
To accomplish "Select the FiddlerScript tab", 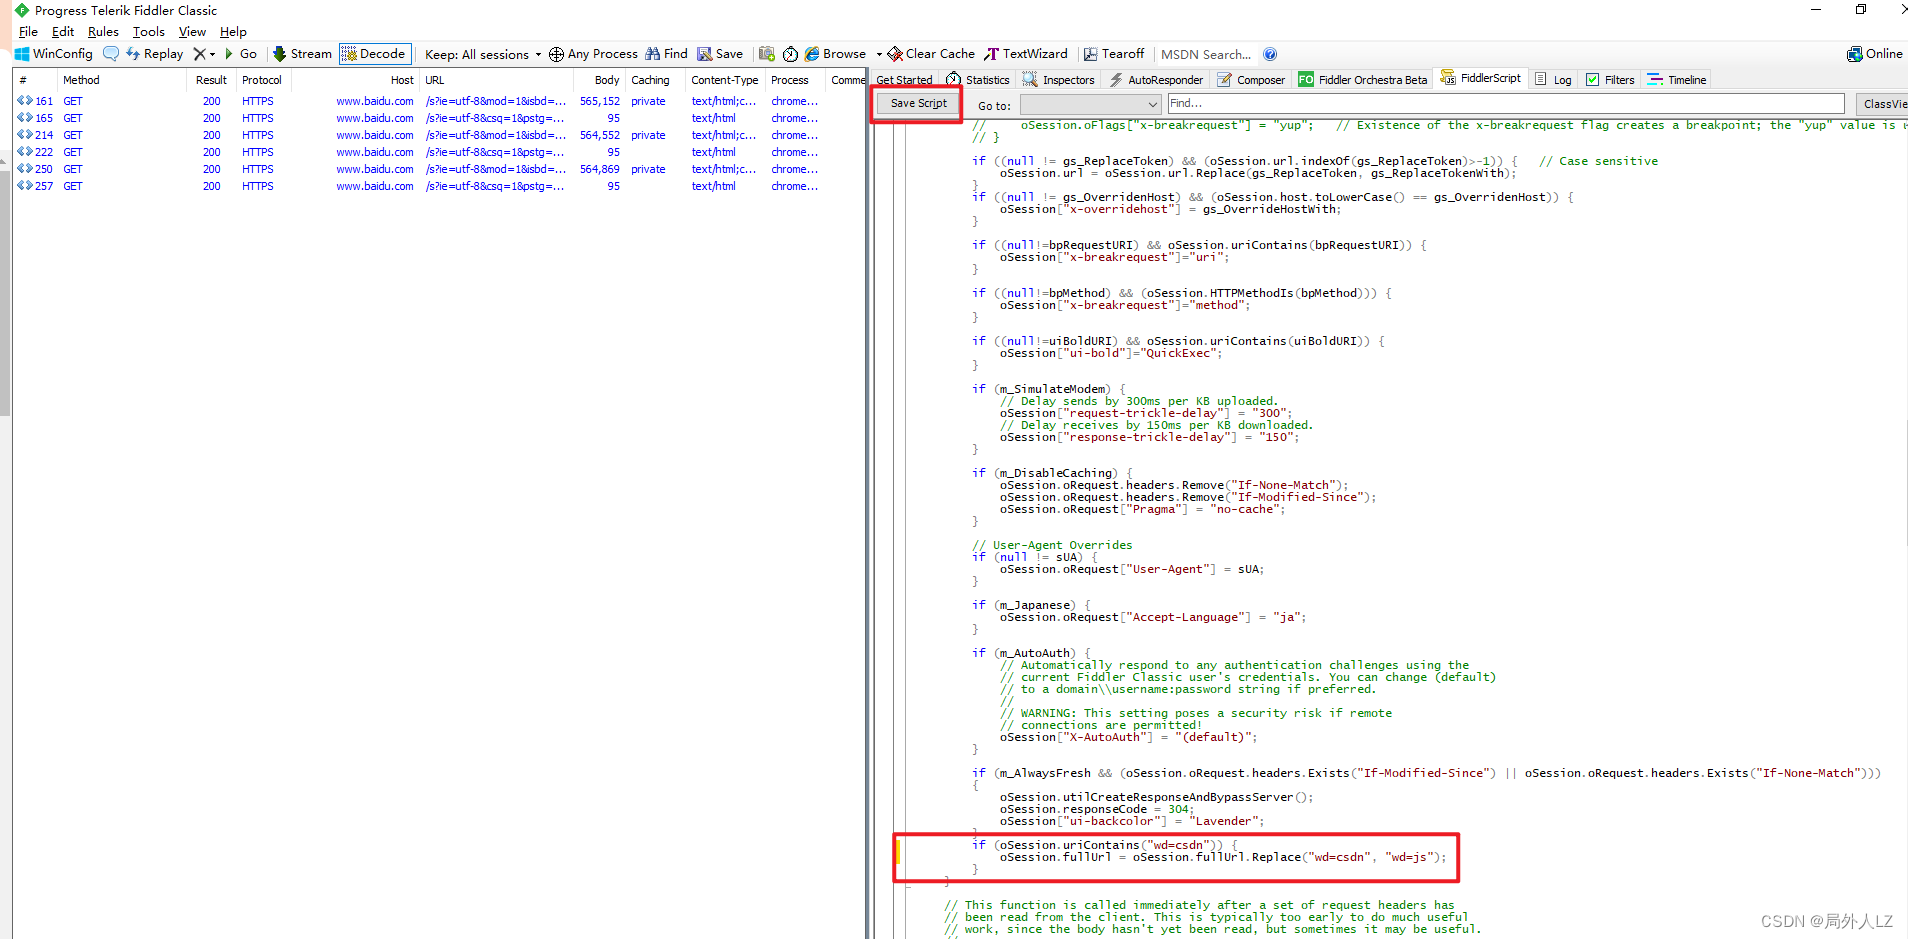I will (x=1481, y=78).
